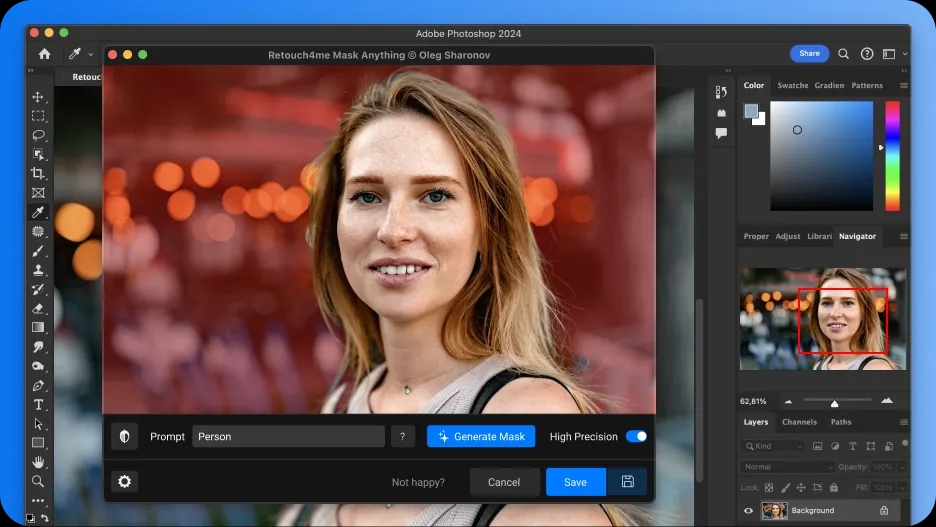The width and height of the screenshot is (936, 527).
Task: Select the Rectangle shape tool
Action: pos(38,443)
